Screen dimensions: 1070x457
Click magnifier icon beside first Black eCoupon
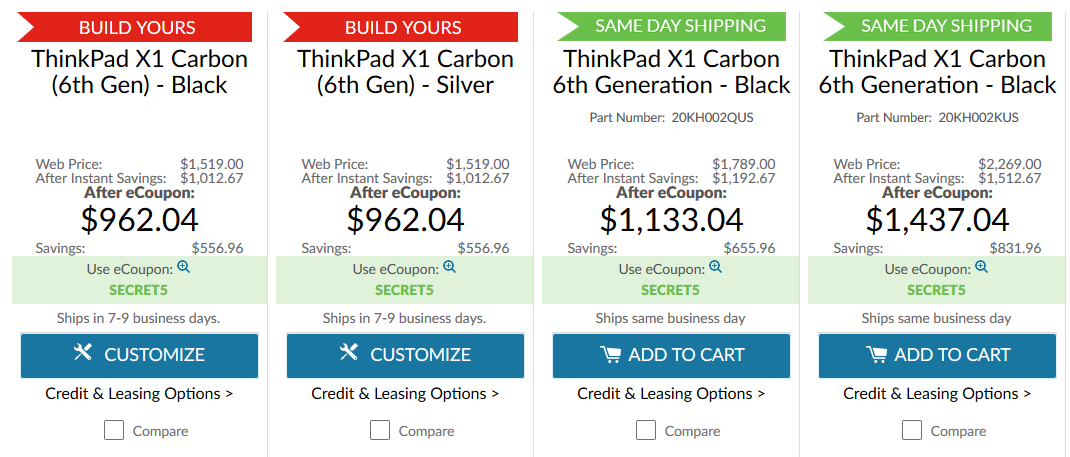pos(183,267)
